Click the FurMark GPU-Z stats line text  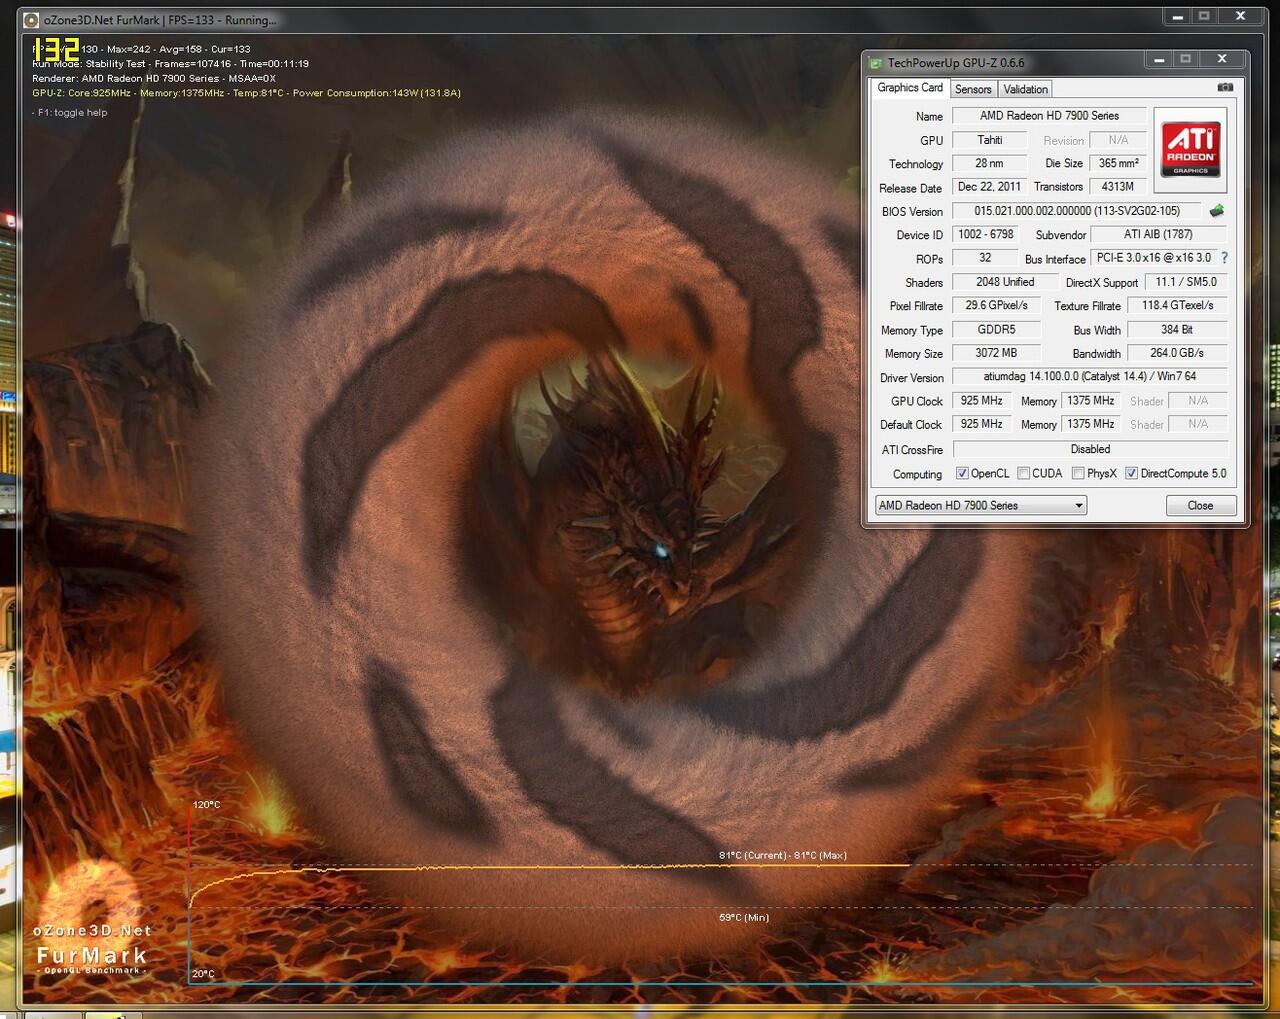(246, 93)
